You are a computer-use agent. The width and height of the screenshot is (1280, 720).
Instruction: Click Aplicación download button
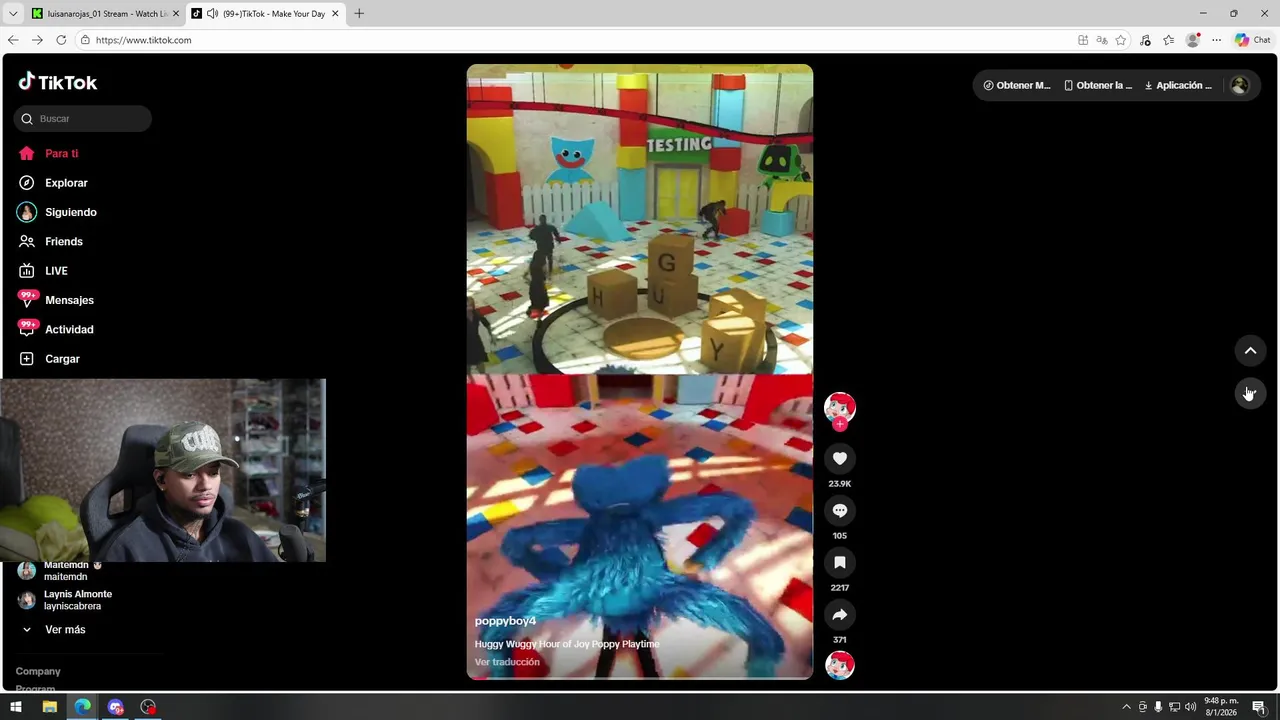click(x=1178, y=86)
